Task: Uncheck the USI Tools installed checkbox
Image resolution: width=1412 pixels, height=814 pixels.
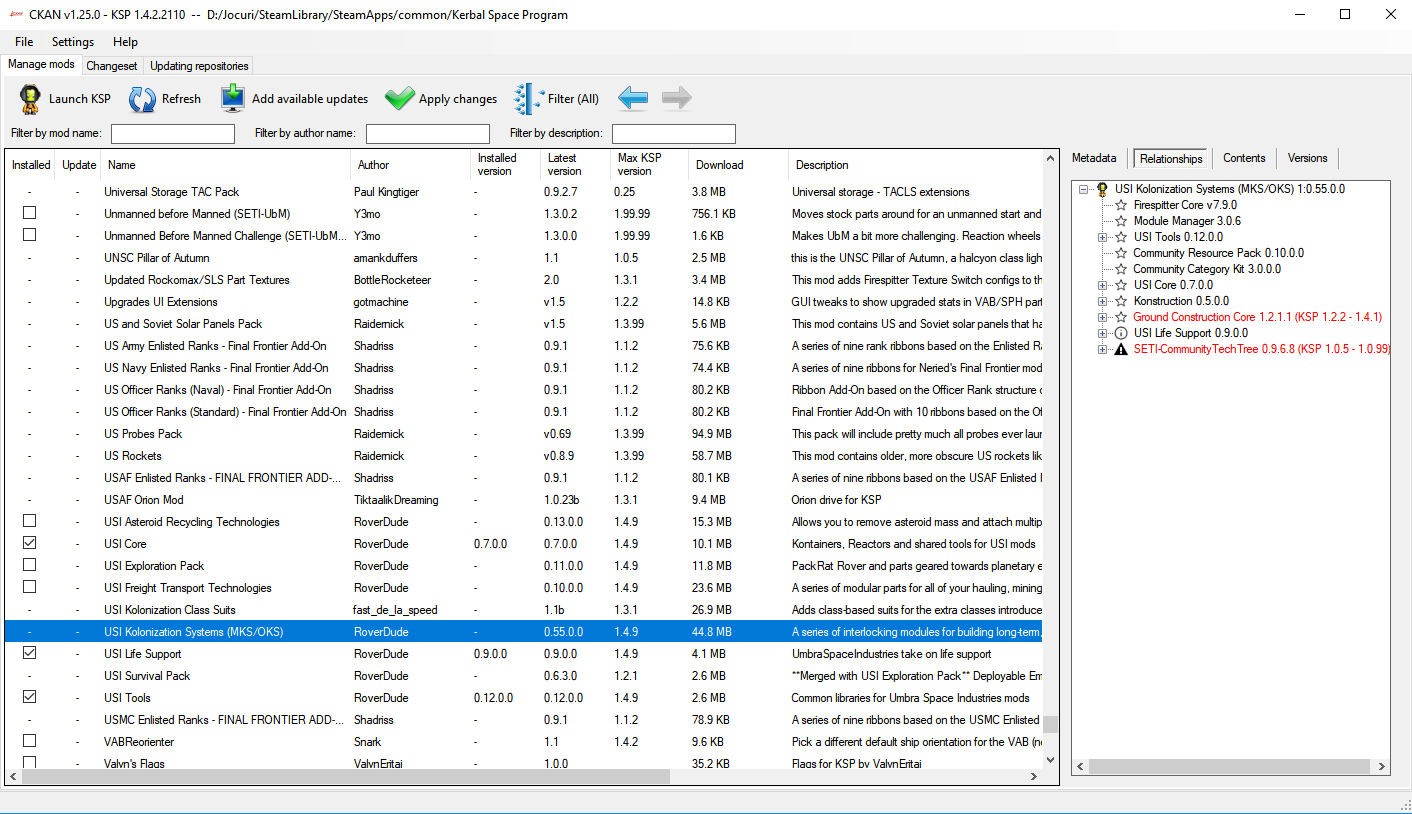Action: click(30, 697)
